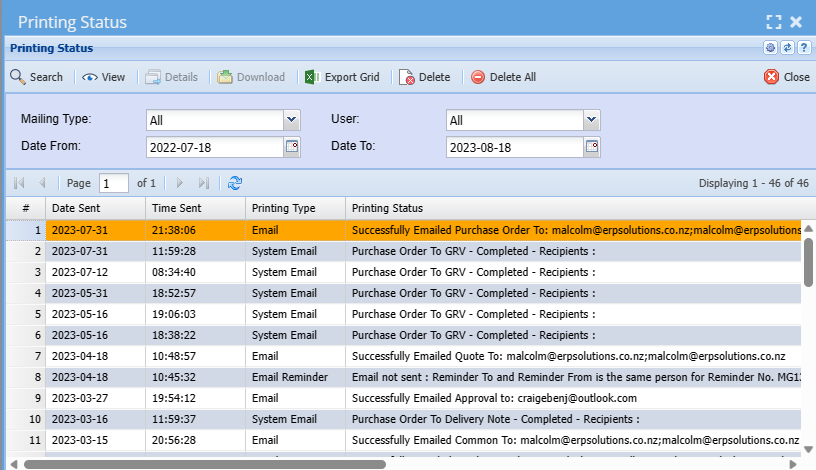Select Purchase Order To Delivery Note row

[403, 419]
